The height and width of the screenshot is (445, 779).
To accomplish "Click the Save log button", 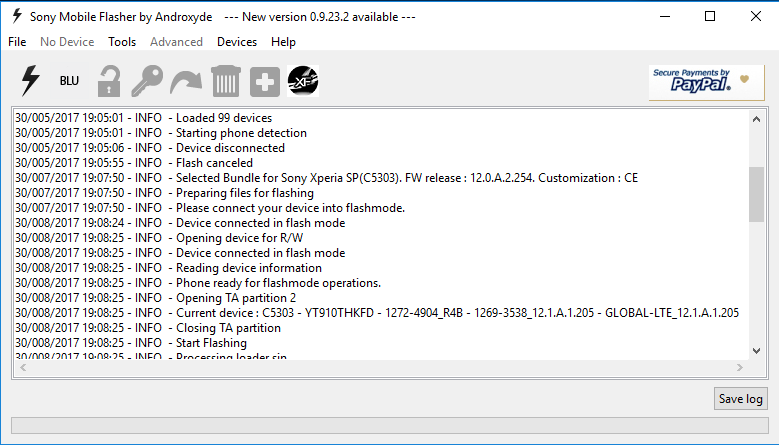I will pos(741,399).
